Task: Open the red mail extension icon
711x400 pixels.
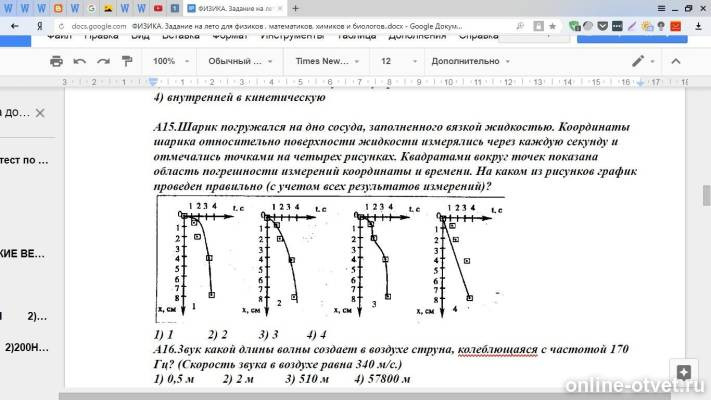Action: 676,26
